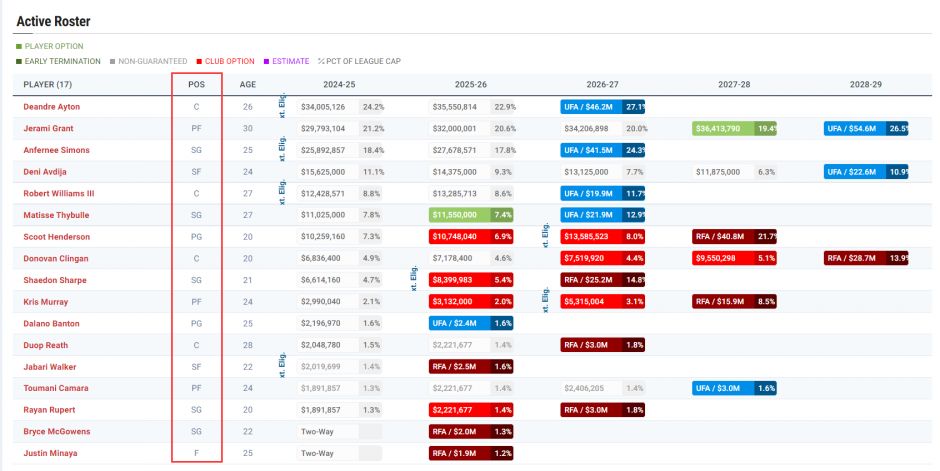Click Avdija's UFA / $22.6M cell
Viewport: 940px width, 471px height.
click(x=866, y=172)
